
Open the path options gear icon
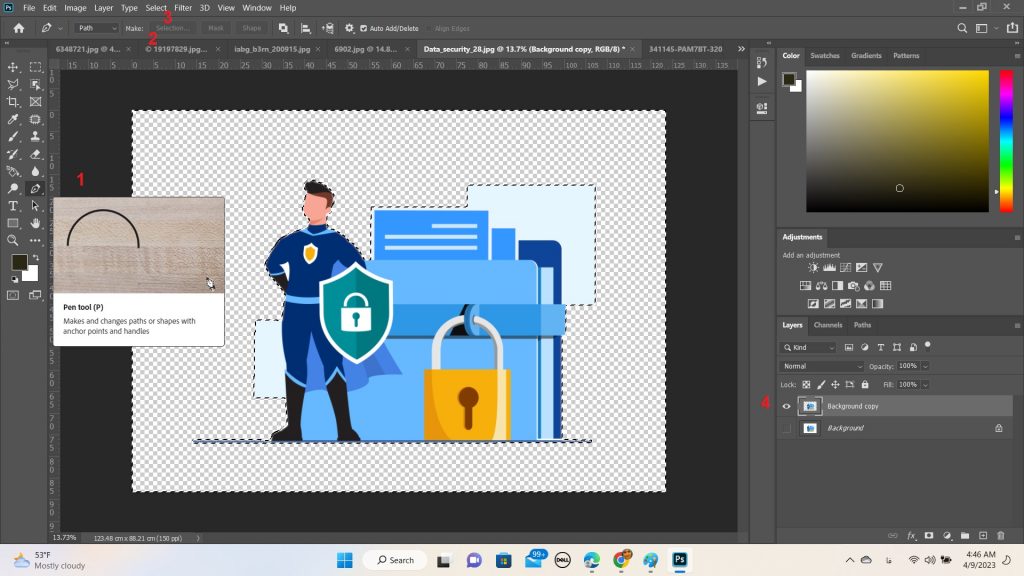(349, 29)
